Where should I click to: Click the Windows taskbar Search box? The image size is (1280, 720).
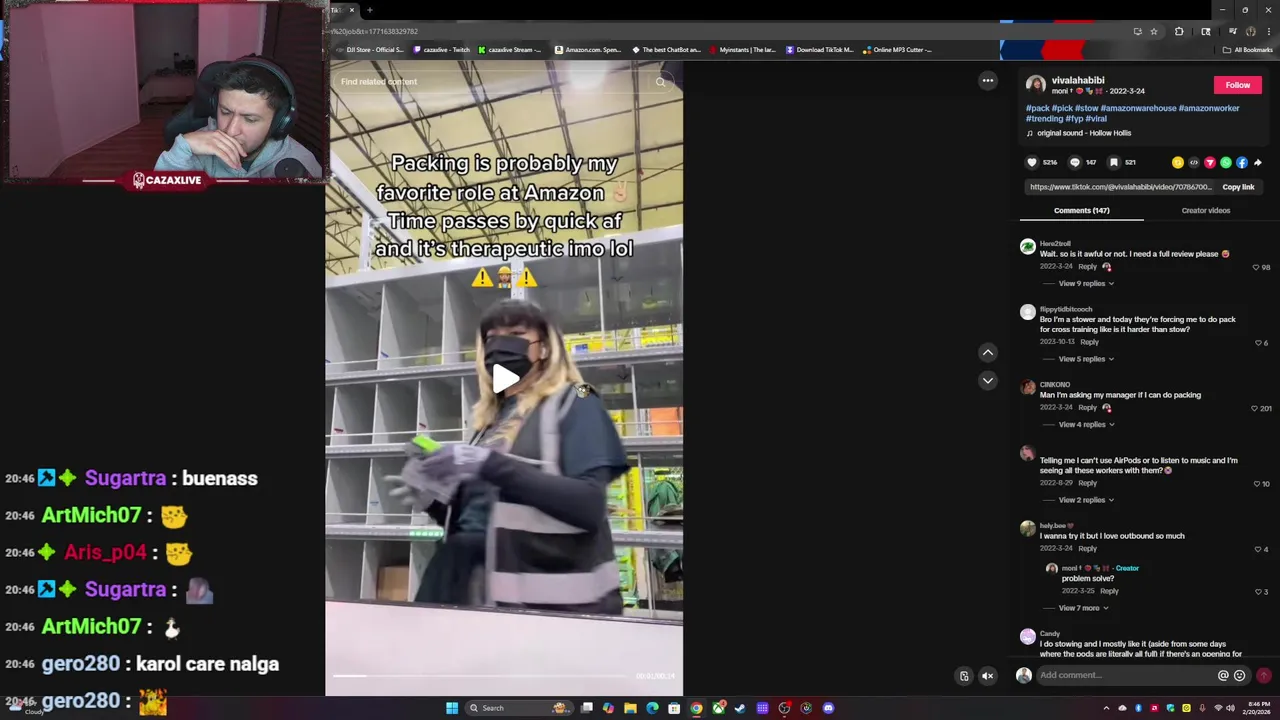point(520,708)
